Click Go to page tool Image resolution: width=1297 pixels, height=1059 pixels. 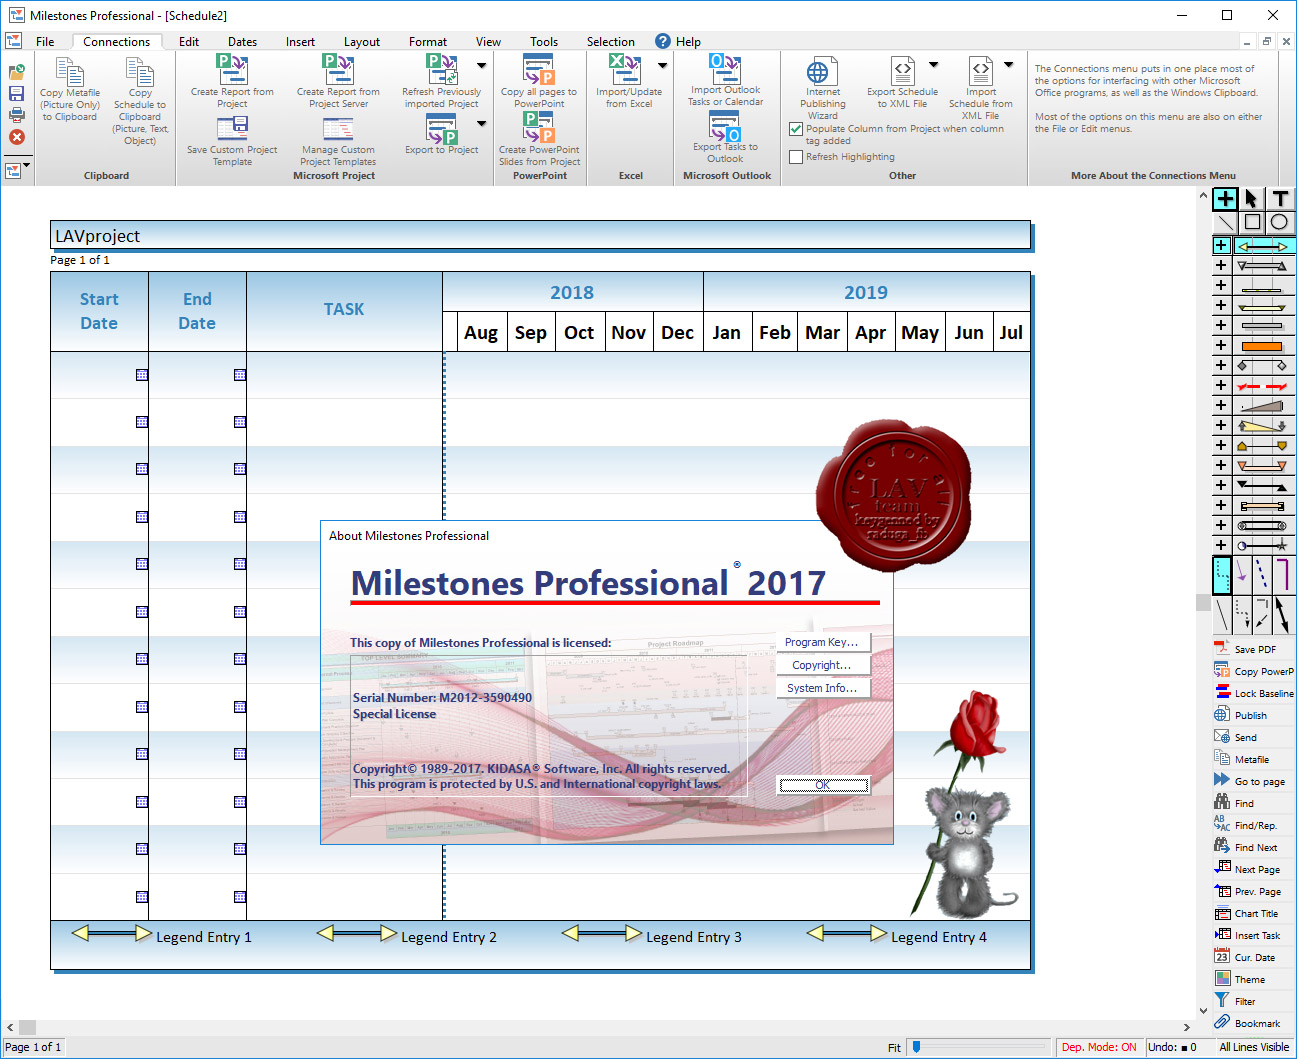pyautogui.click(x=1253, y=781)
